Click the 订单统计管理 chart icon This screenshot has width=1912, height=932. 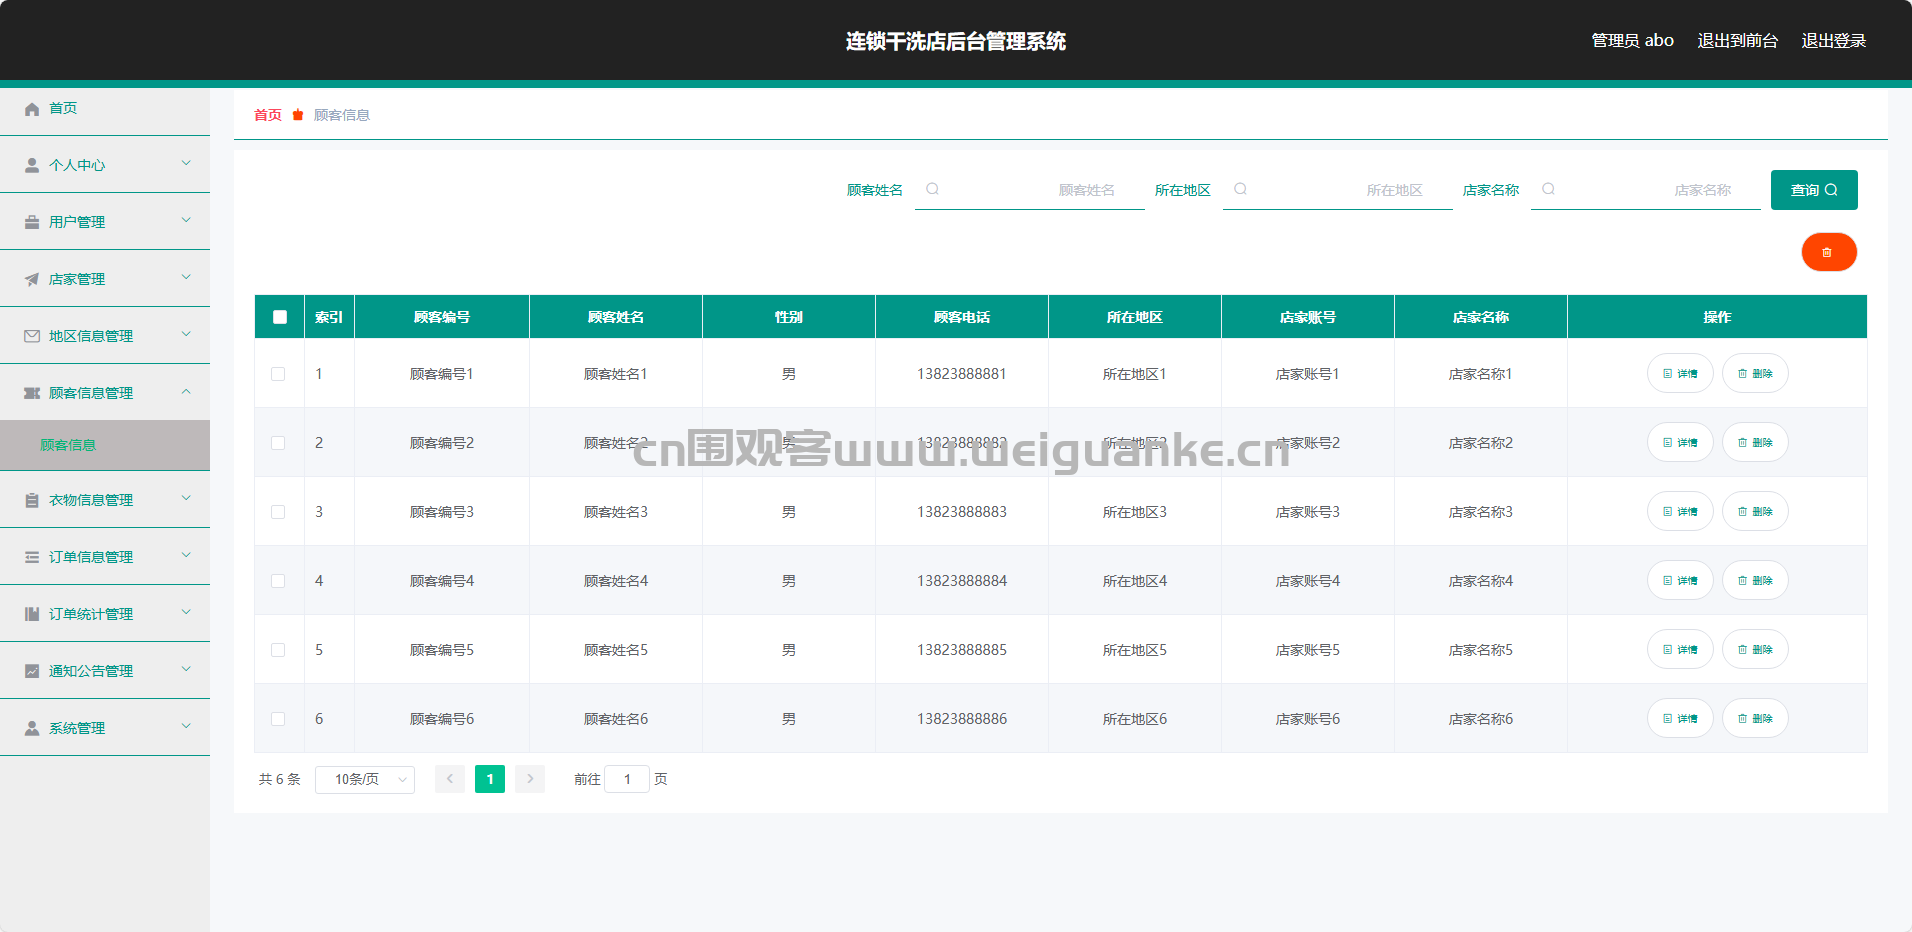(32, 615)
